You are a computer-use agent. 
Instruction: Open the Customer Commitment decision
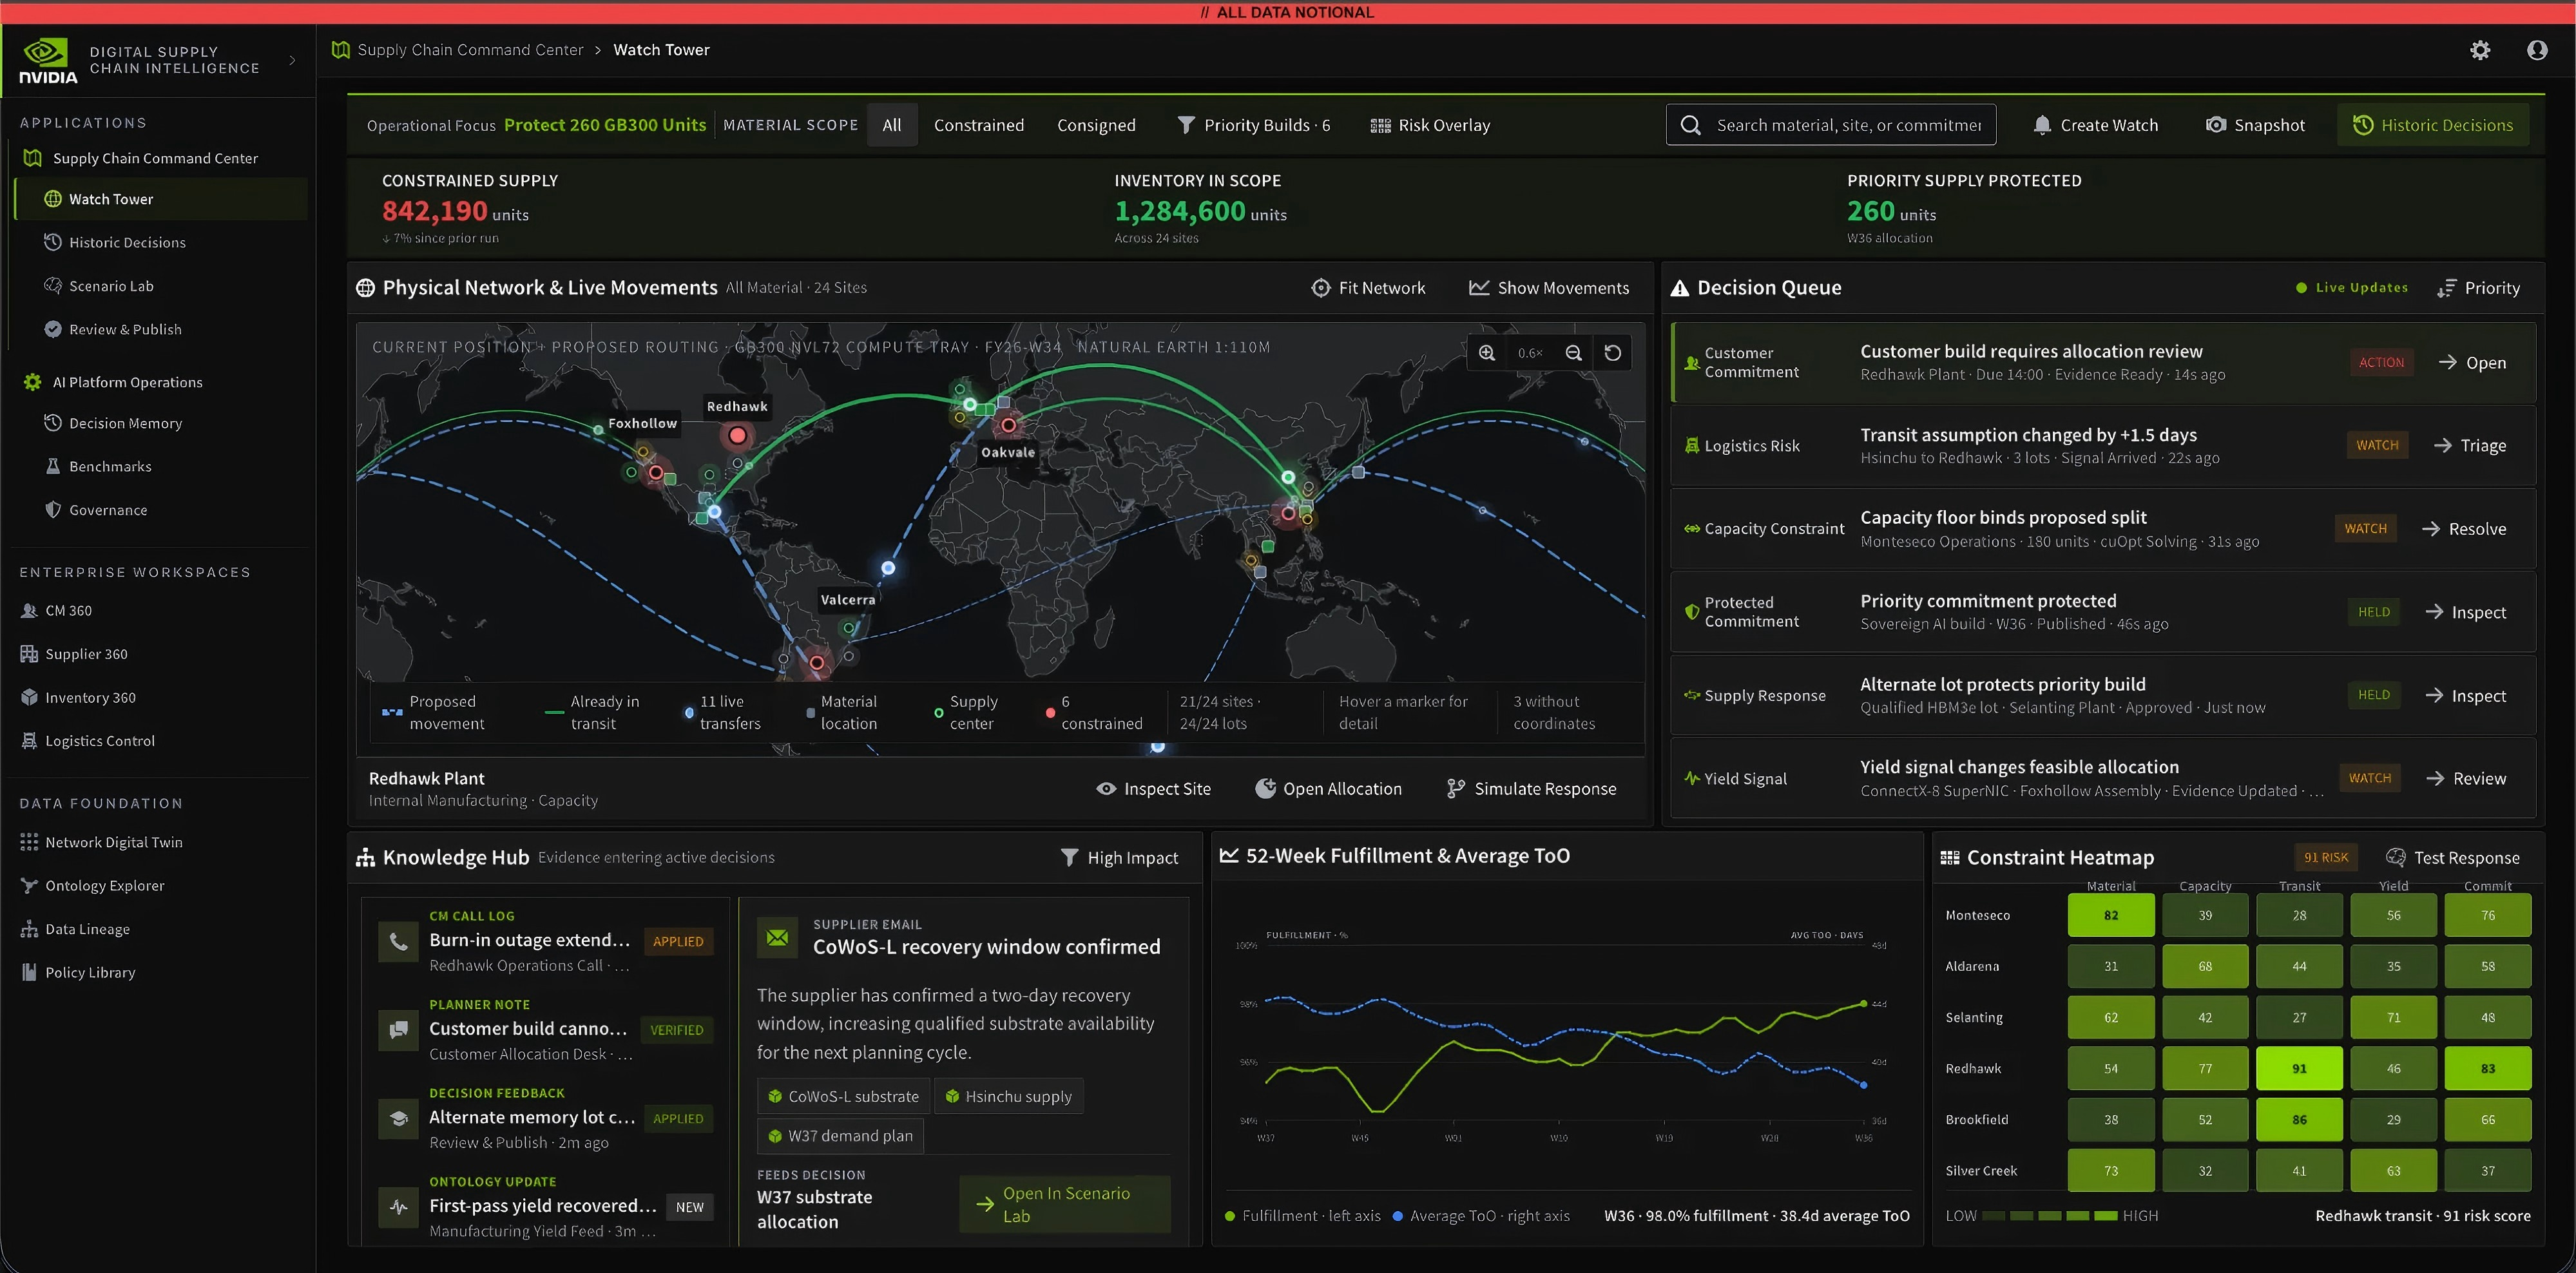click(2472, 363)
